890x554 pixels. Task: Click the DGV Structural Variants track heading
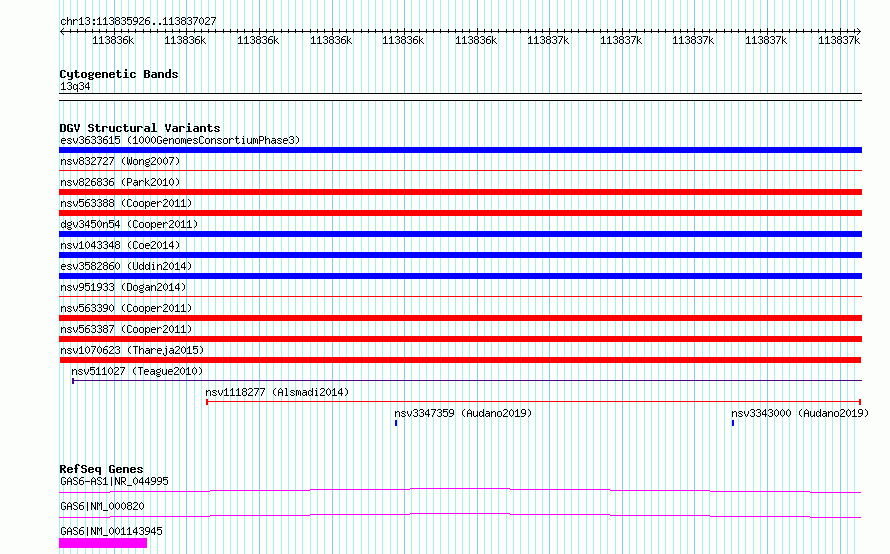tap(140, 128)
